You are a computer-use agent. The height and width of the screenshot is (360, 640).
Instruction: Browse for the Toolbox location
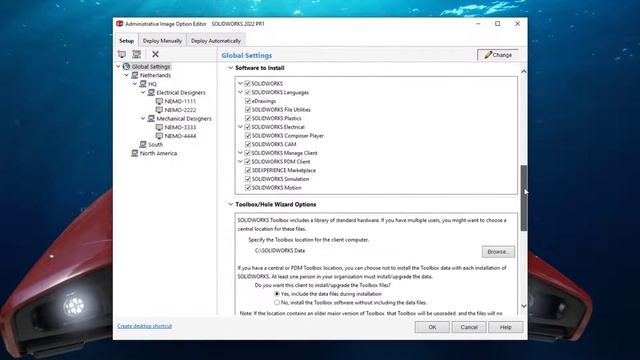[498, 252]
